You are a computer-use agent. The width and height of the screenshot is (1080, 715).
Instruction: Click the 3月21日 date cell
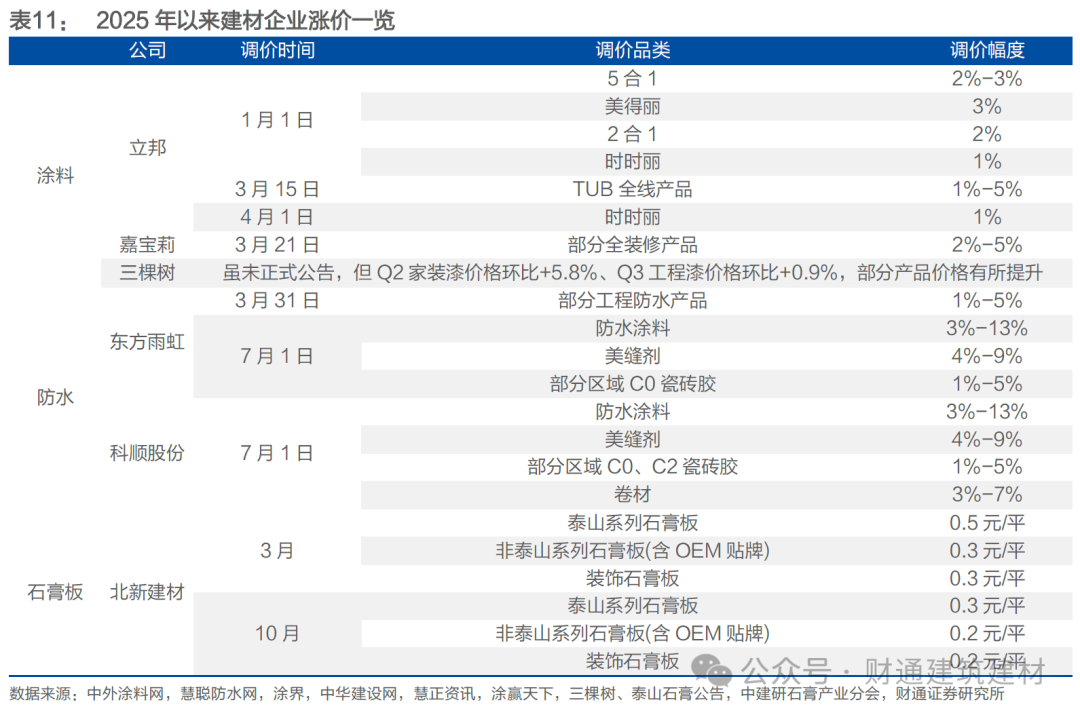(278, 245)
